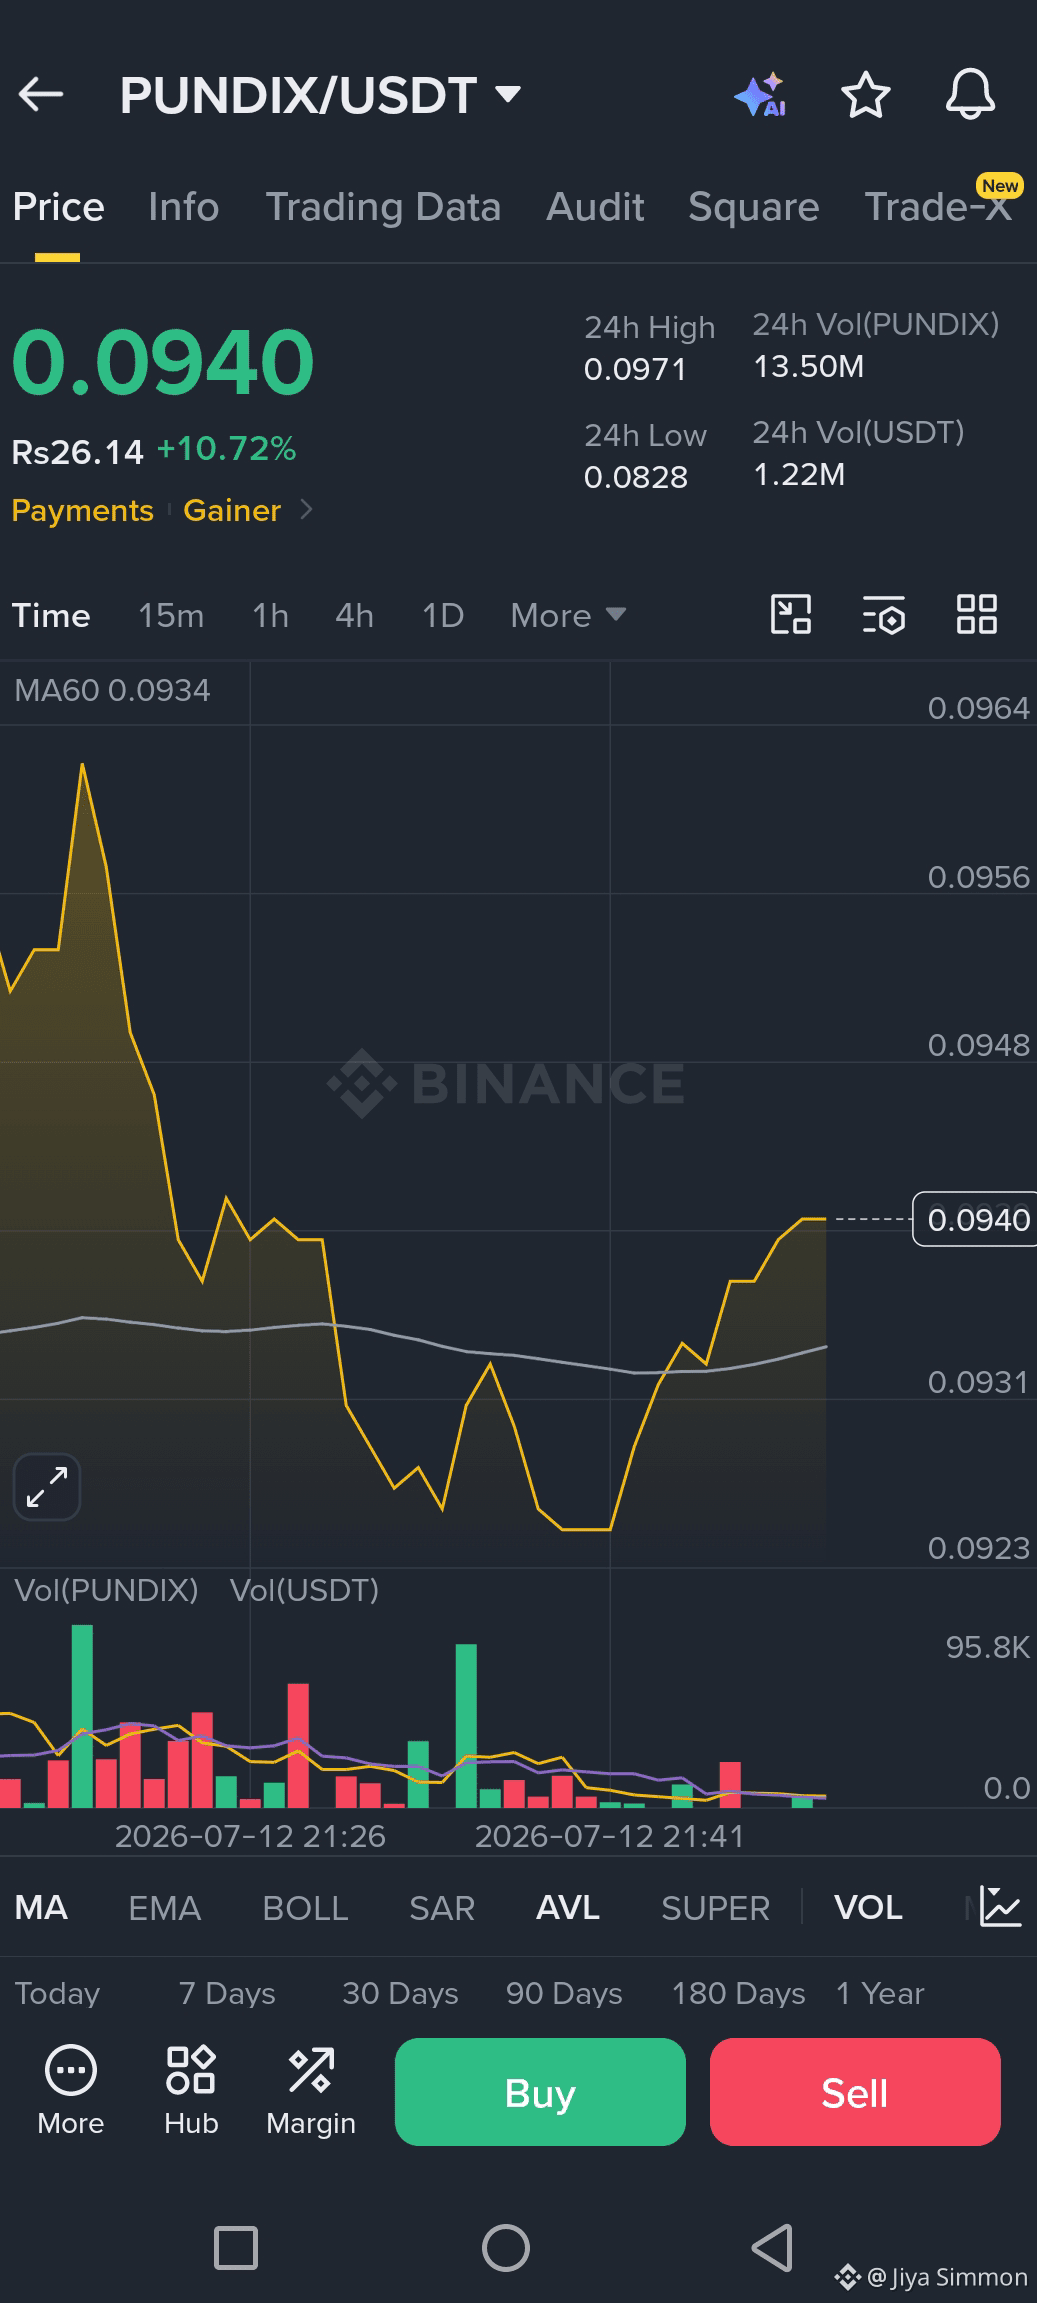Select the 15m interval
The height and width of the screenshot is (2303, 1037).
[171, 615]
